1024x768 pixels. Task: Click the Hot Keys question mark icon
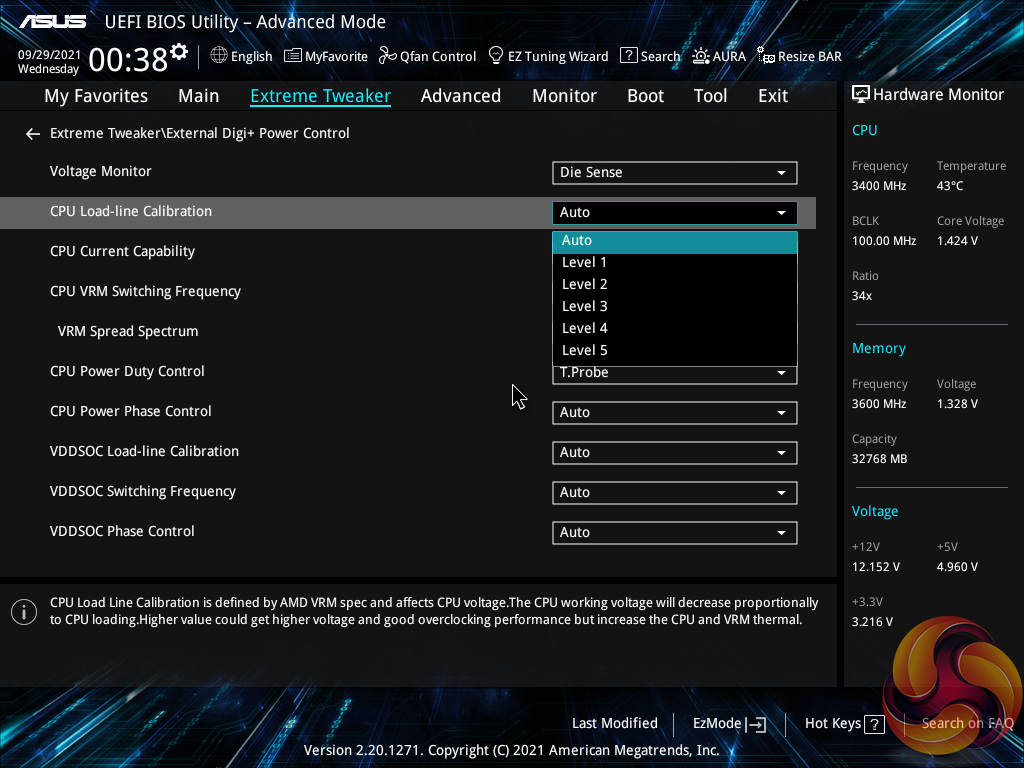click(x=874, y=724)
